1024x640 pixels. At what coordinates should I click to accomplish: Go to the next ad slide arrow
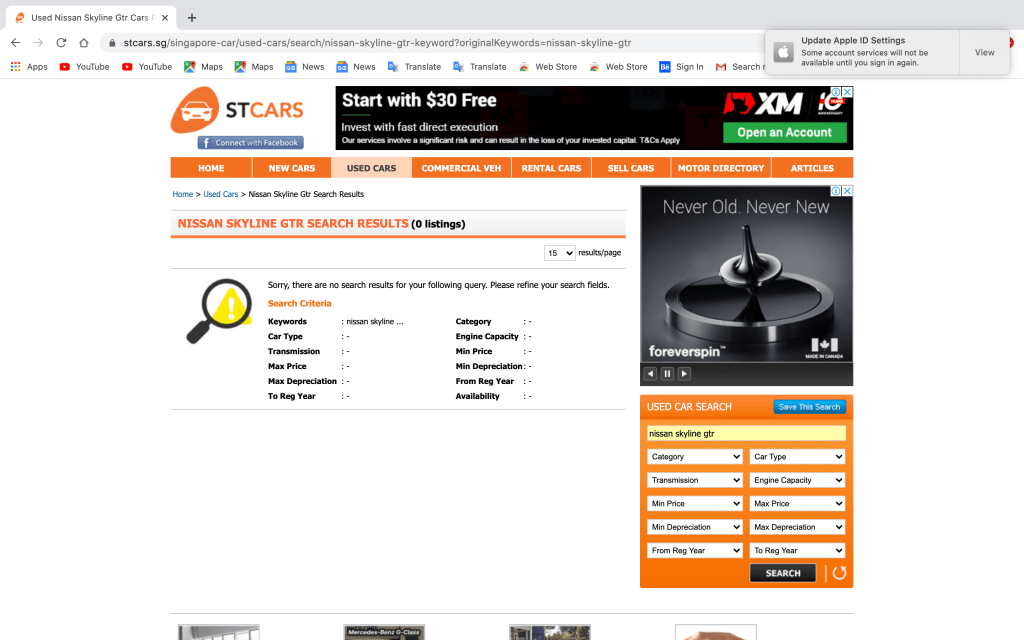(684, 374)
